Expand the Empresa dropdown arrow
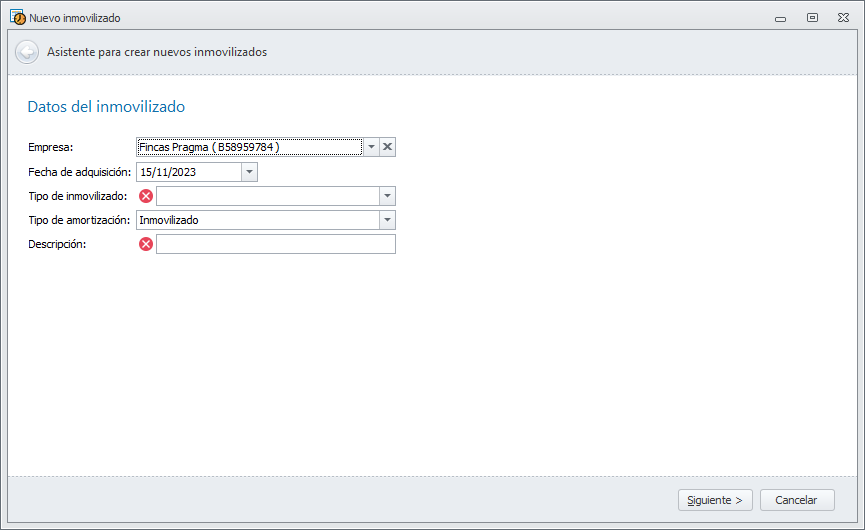The height and width of the screenshot is (530, 865). click(371, 147)
